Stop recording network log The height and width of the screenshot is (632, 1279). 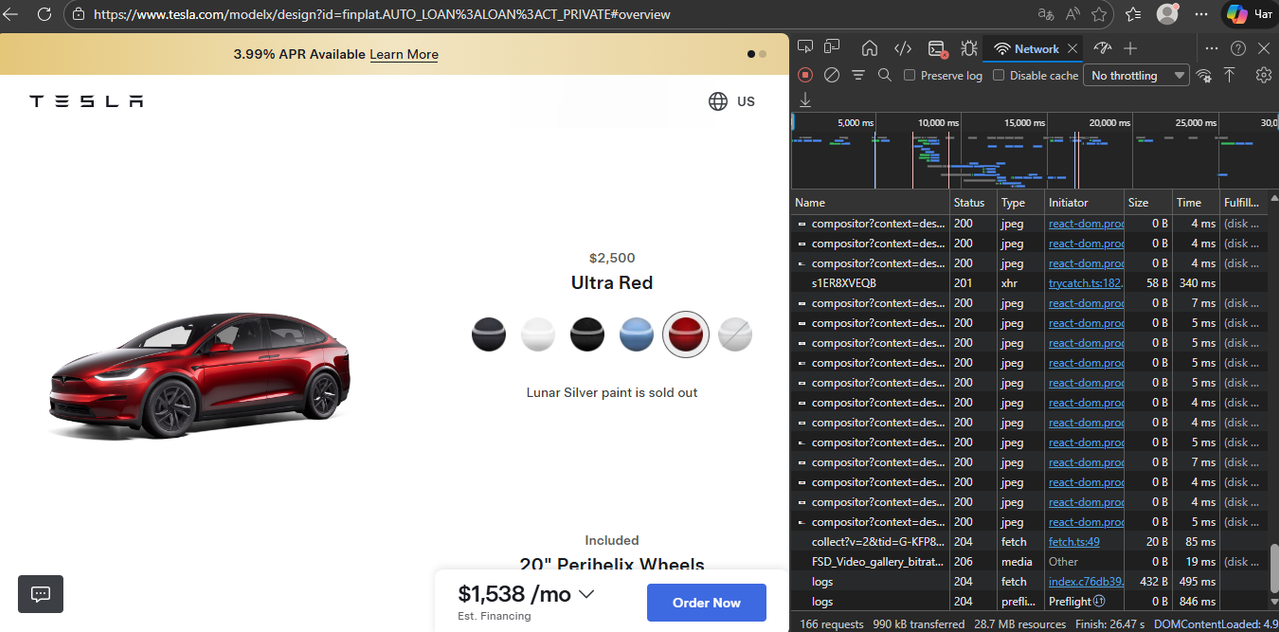tap(805, 75)
